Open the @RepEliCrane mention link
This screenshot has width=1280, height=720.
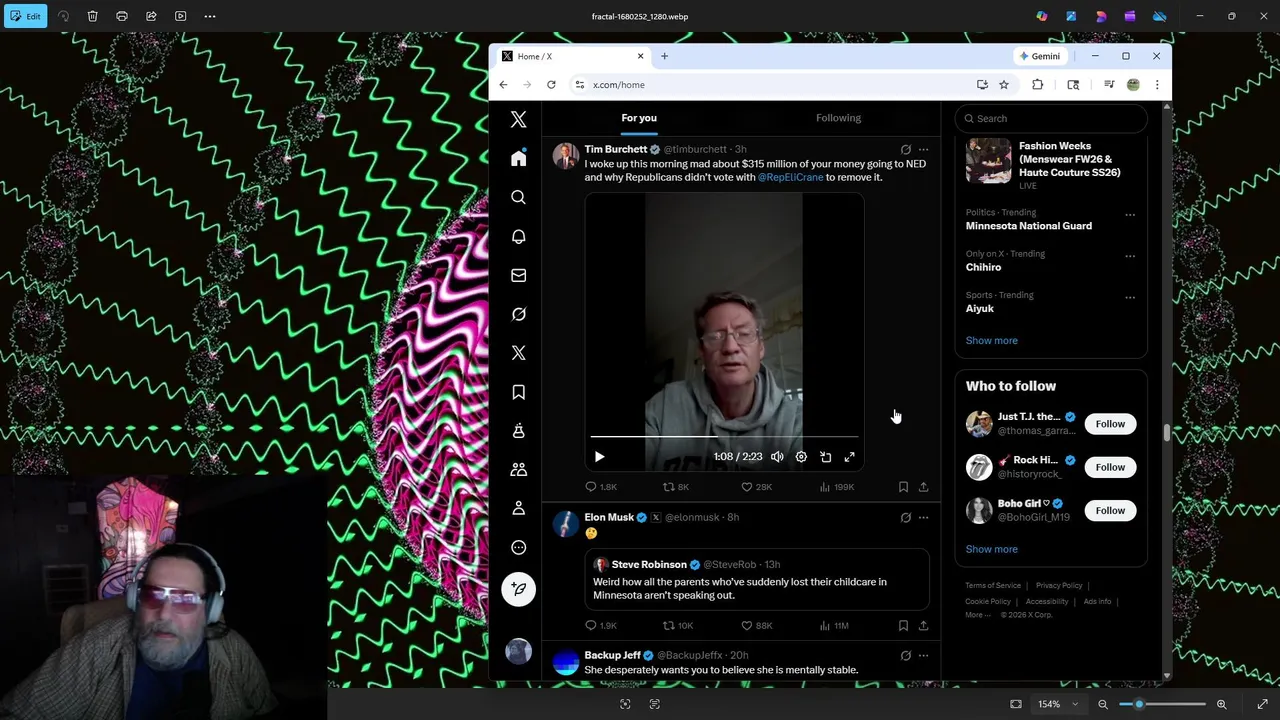pos(790,177)
